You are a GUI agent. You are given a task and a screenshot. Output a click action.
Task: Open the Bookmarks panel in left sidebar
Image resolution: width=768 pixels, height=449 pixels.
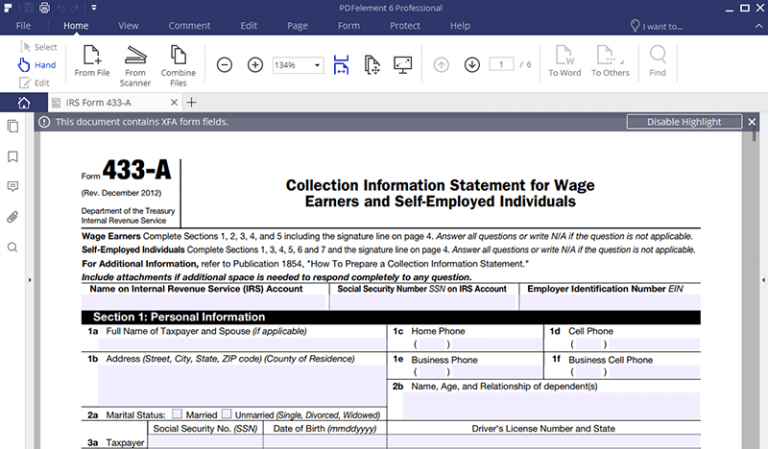13,157
